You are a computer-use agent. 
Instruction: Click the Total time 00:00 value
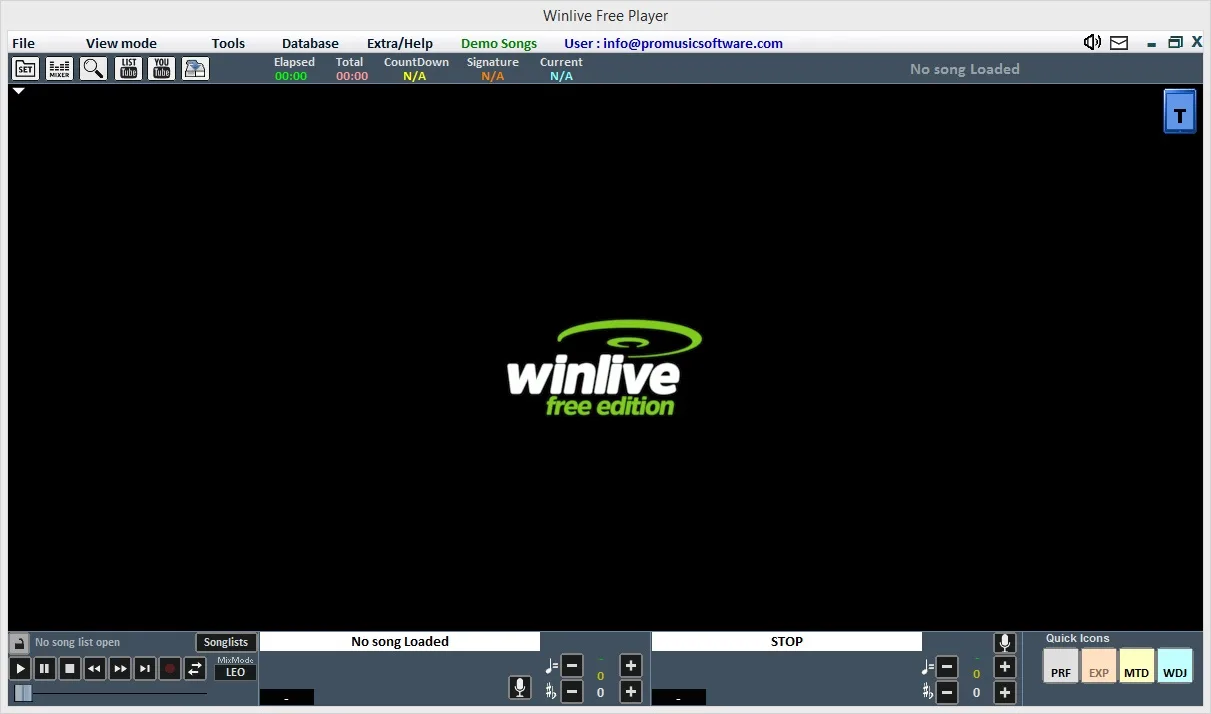pyautogui.click(x=352, y=76)
